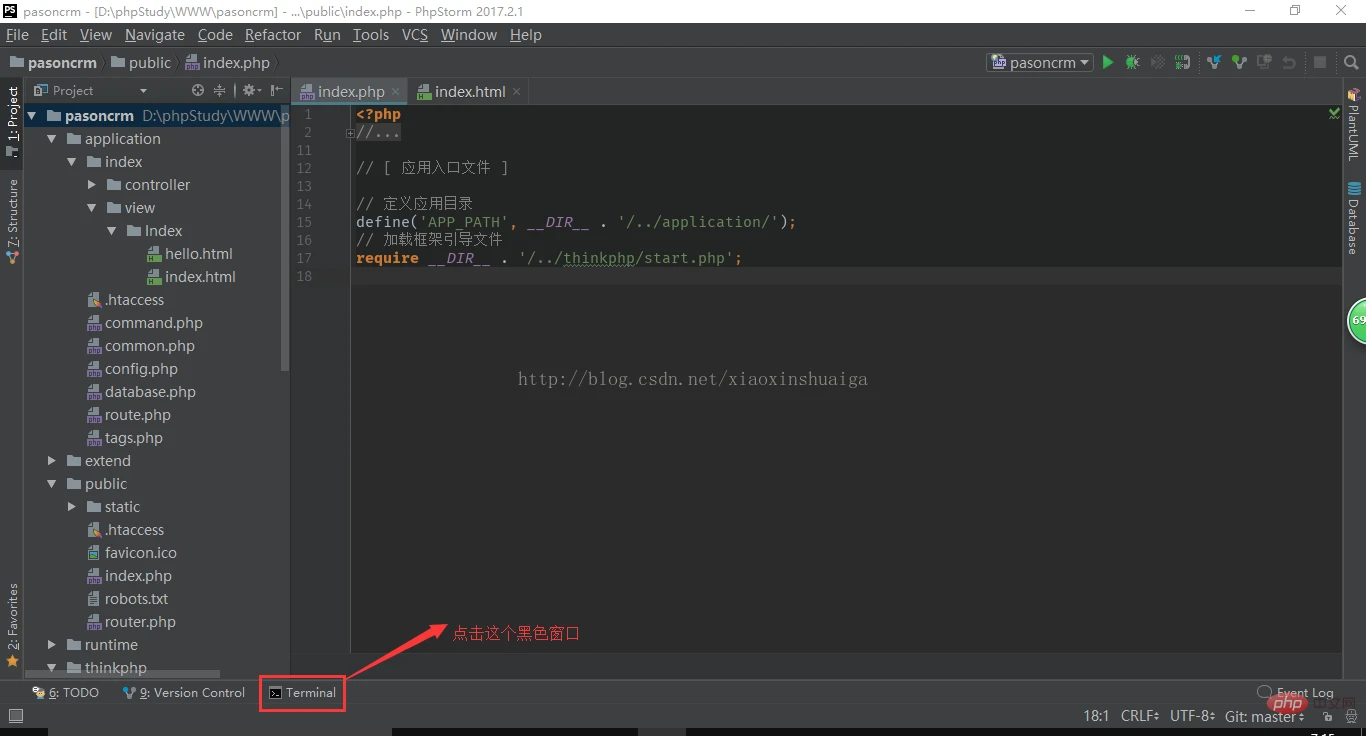
Task: Expand the controller folder in tree
Action: coord(92,185)
